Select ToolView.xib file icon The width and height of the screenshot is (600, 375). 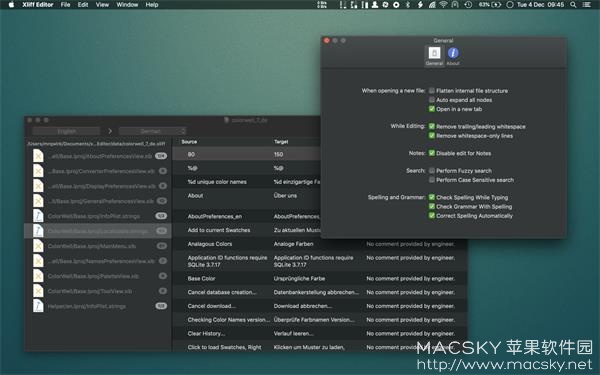click(38, 291)
